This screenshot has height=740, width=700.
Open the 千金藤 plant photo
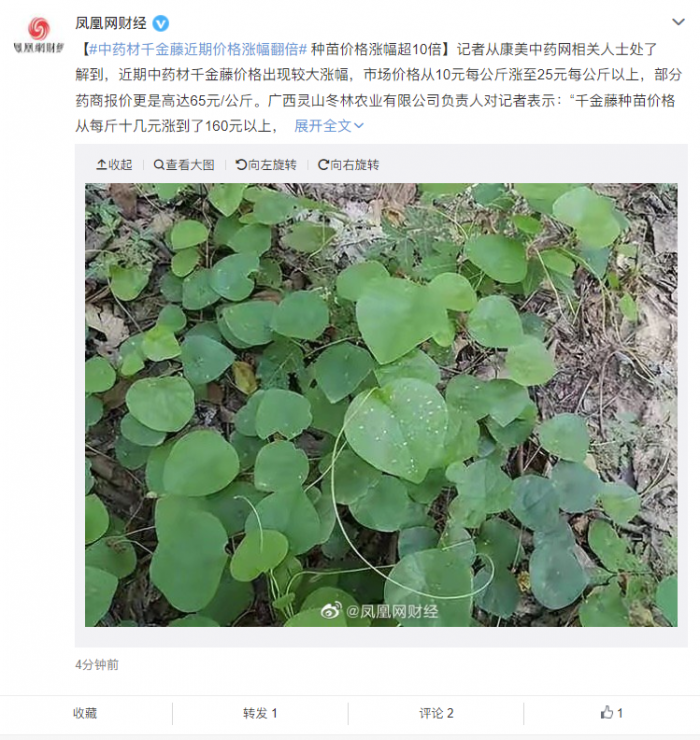pos(381,405)
